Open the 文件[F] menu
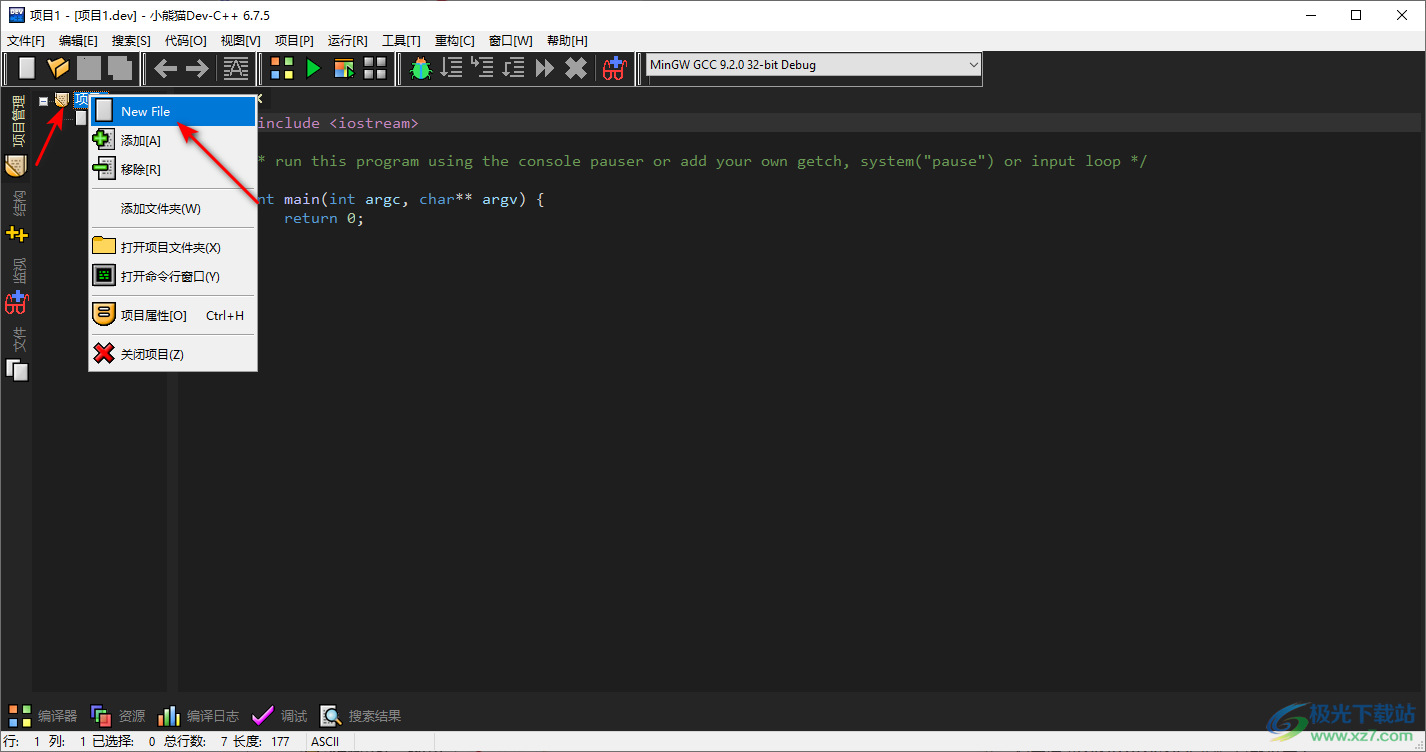 pyautogui.click(x=26, y=41)
